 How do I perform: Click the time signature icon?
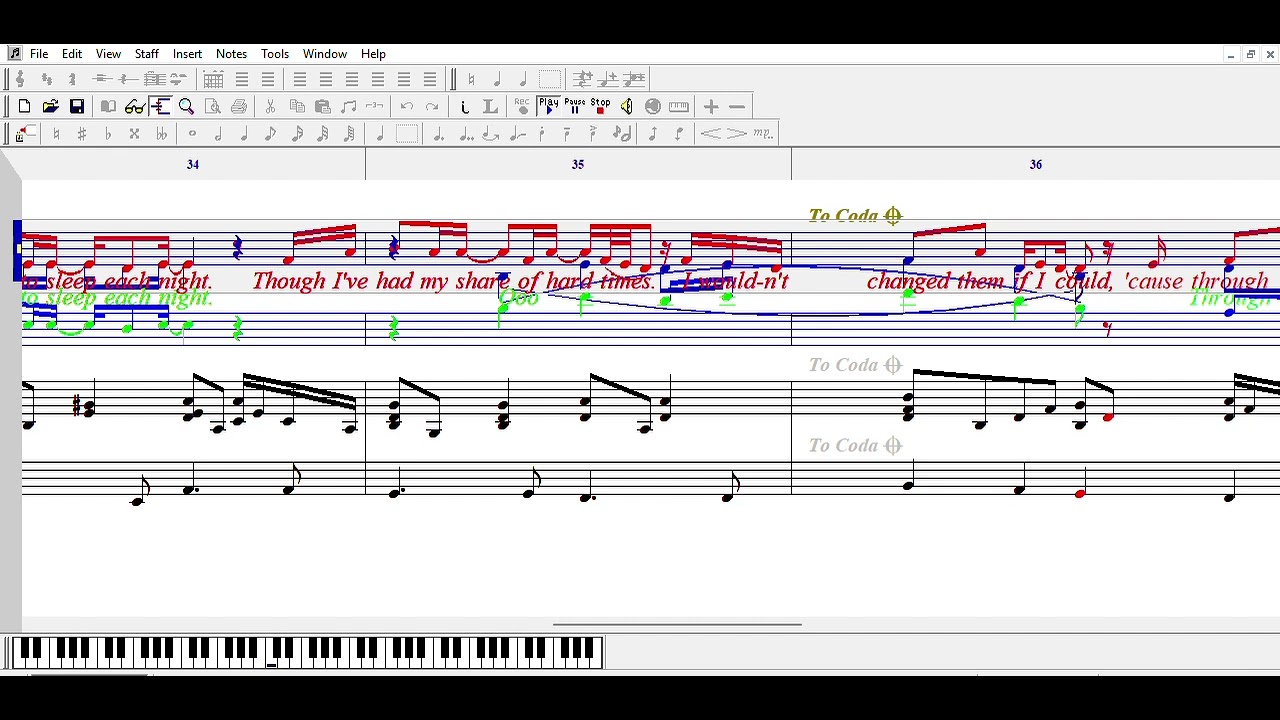coord(72,79)
